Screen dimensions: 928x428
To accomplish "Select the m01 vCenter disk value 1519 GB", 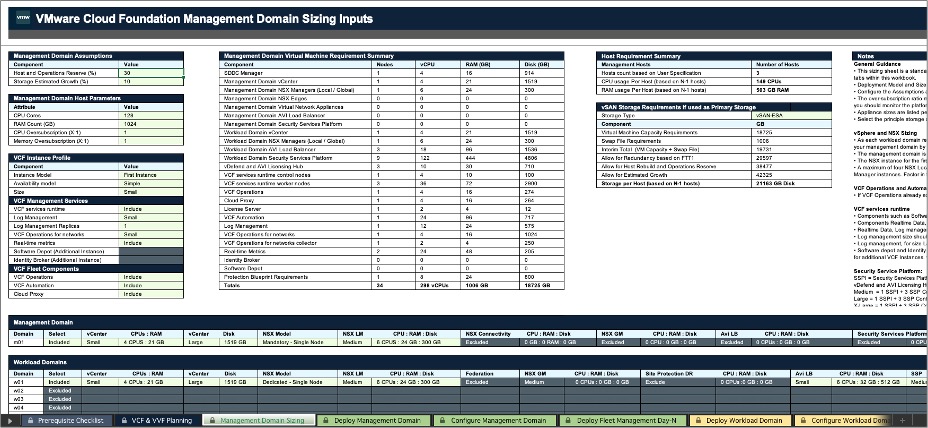I will (x=237, y=342).
